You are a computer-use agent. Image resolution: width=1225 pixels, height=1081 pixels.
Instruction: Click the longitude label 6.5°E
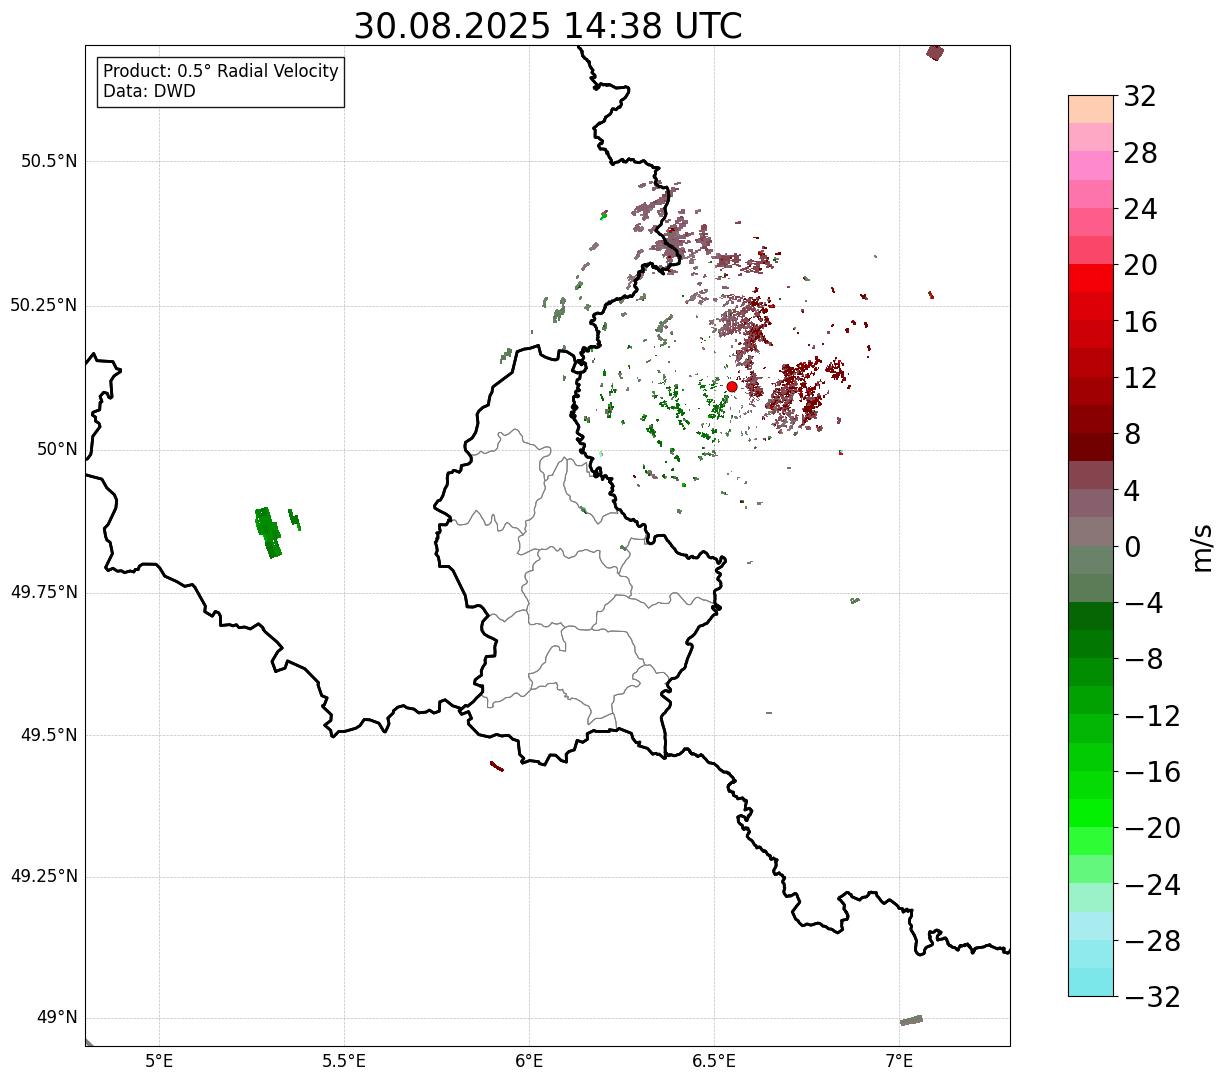(714, 1060)
